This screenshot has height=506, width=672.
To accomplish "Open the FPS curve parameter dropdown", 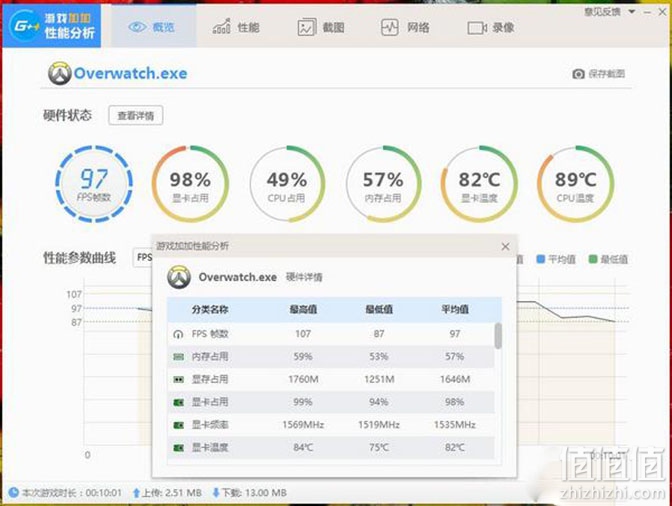I will (x=143, y=257).
